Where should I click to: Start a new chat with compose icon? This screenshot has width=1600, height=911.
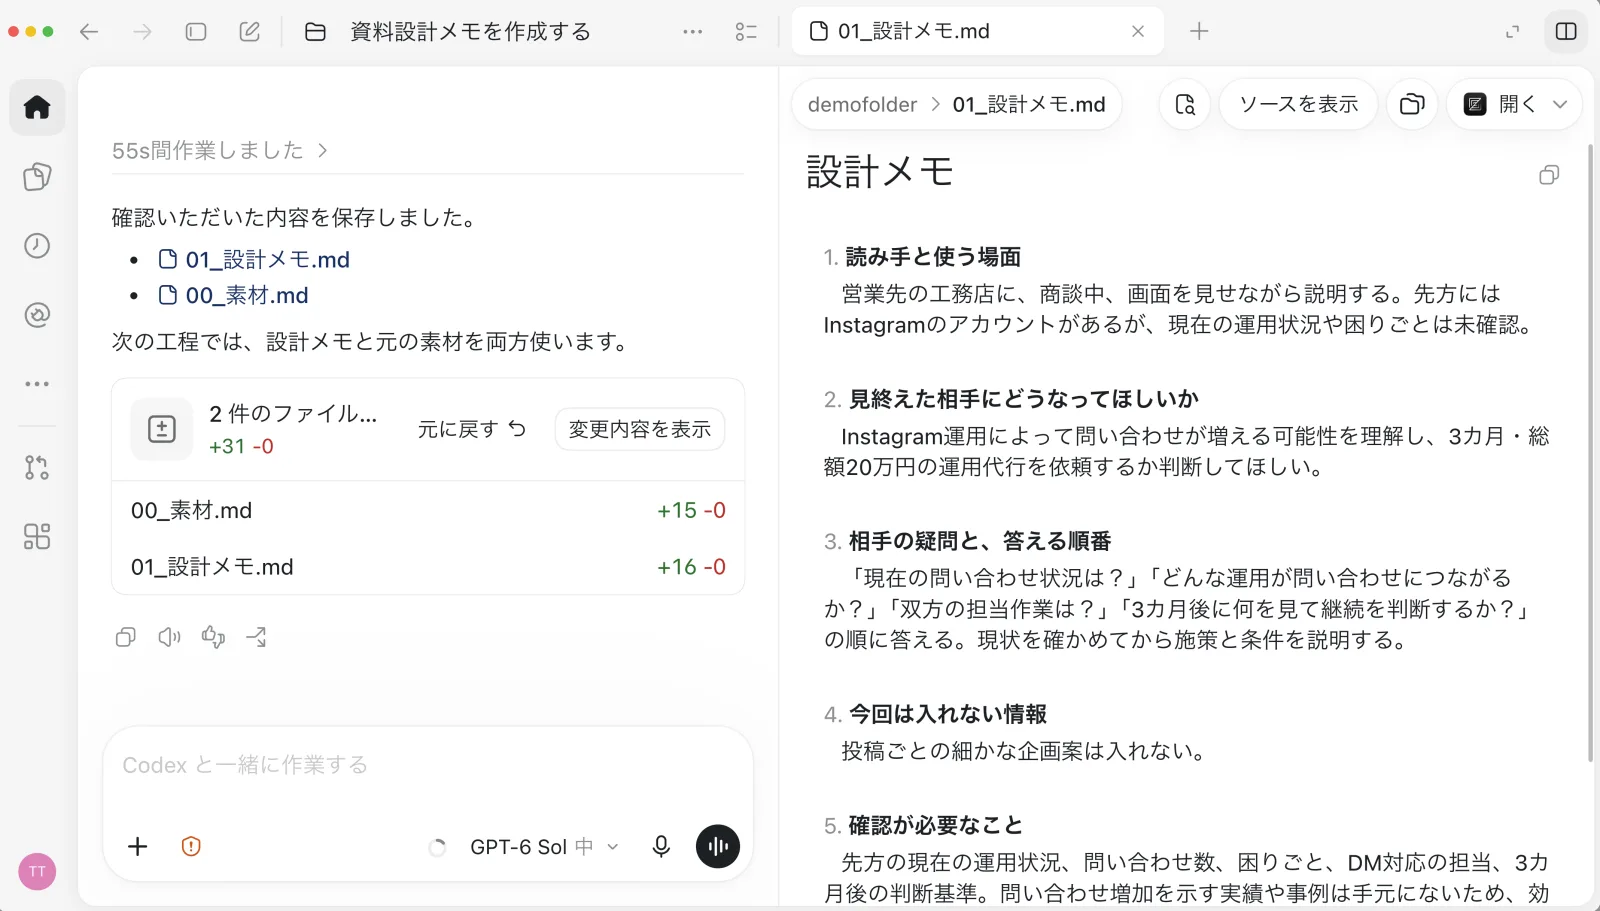[x=250, y=32]
